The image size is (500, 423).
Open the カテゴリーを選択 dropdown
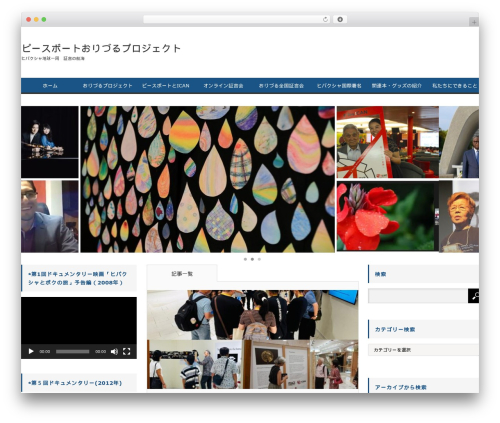[423, 350]
